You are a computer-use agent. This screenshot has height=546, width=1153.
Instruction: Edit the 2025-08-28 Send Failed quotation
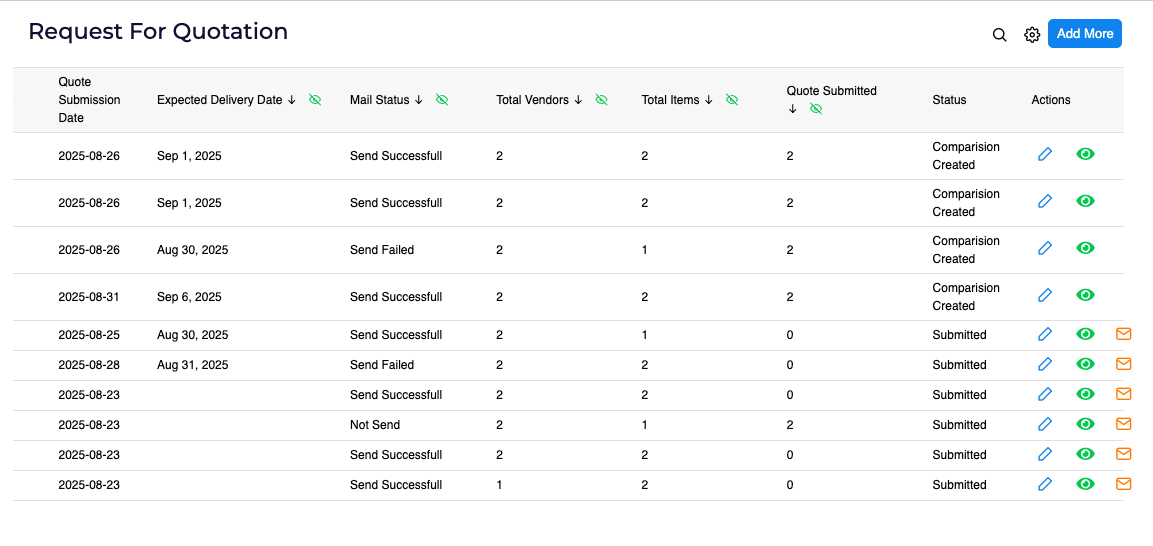pyautogui.click(x=1045, y=364)
